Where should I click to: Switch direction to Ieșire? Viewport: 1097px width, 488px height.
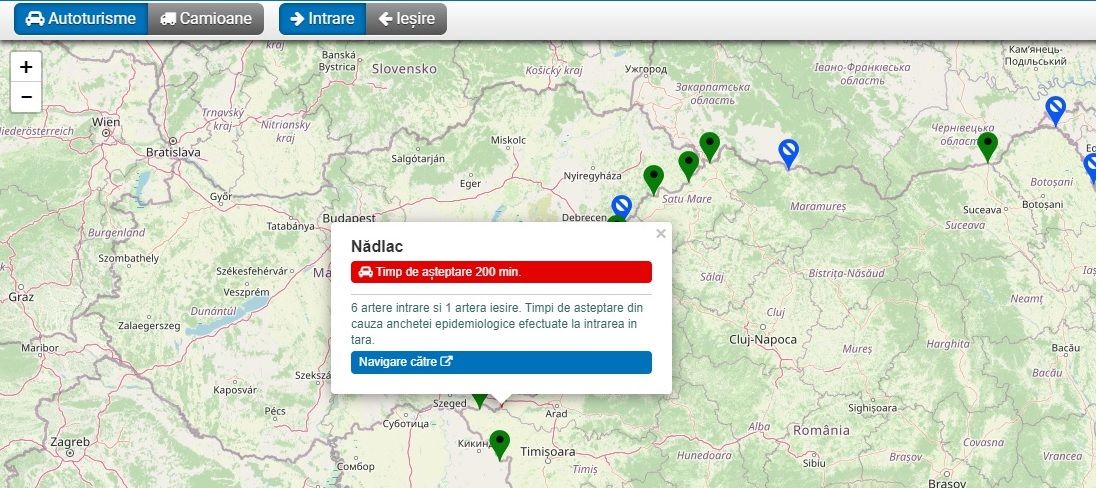[406, 19]
